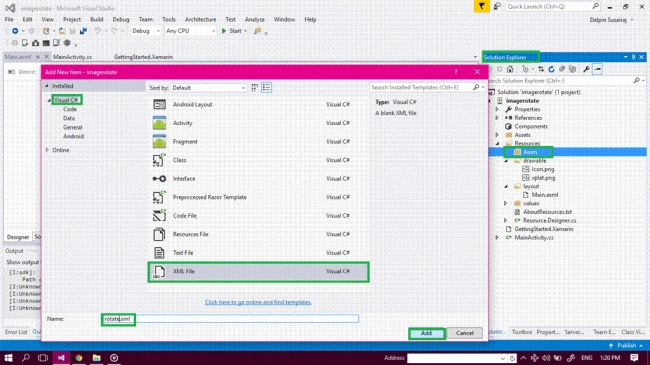
Task: Select the Text File template icon
Action: [x=159, y=253]
